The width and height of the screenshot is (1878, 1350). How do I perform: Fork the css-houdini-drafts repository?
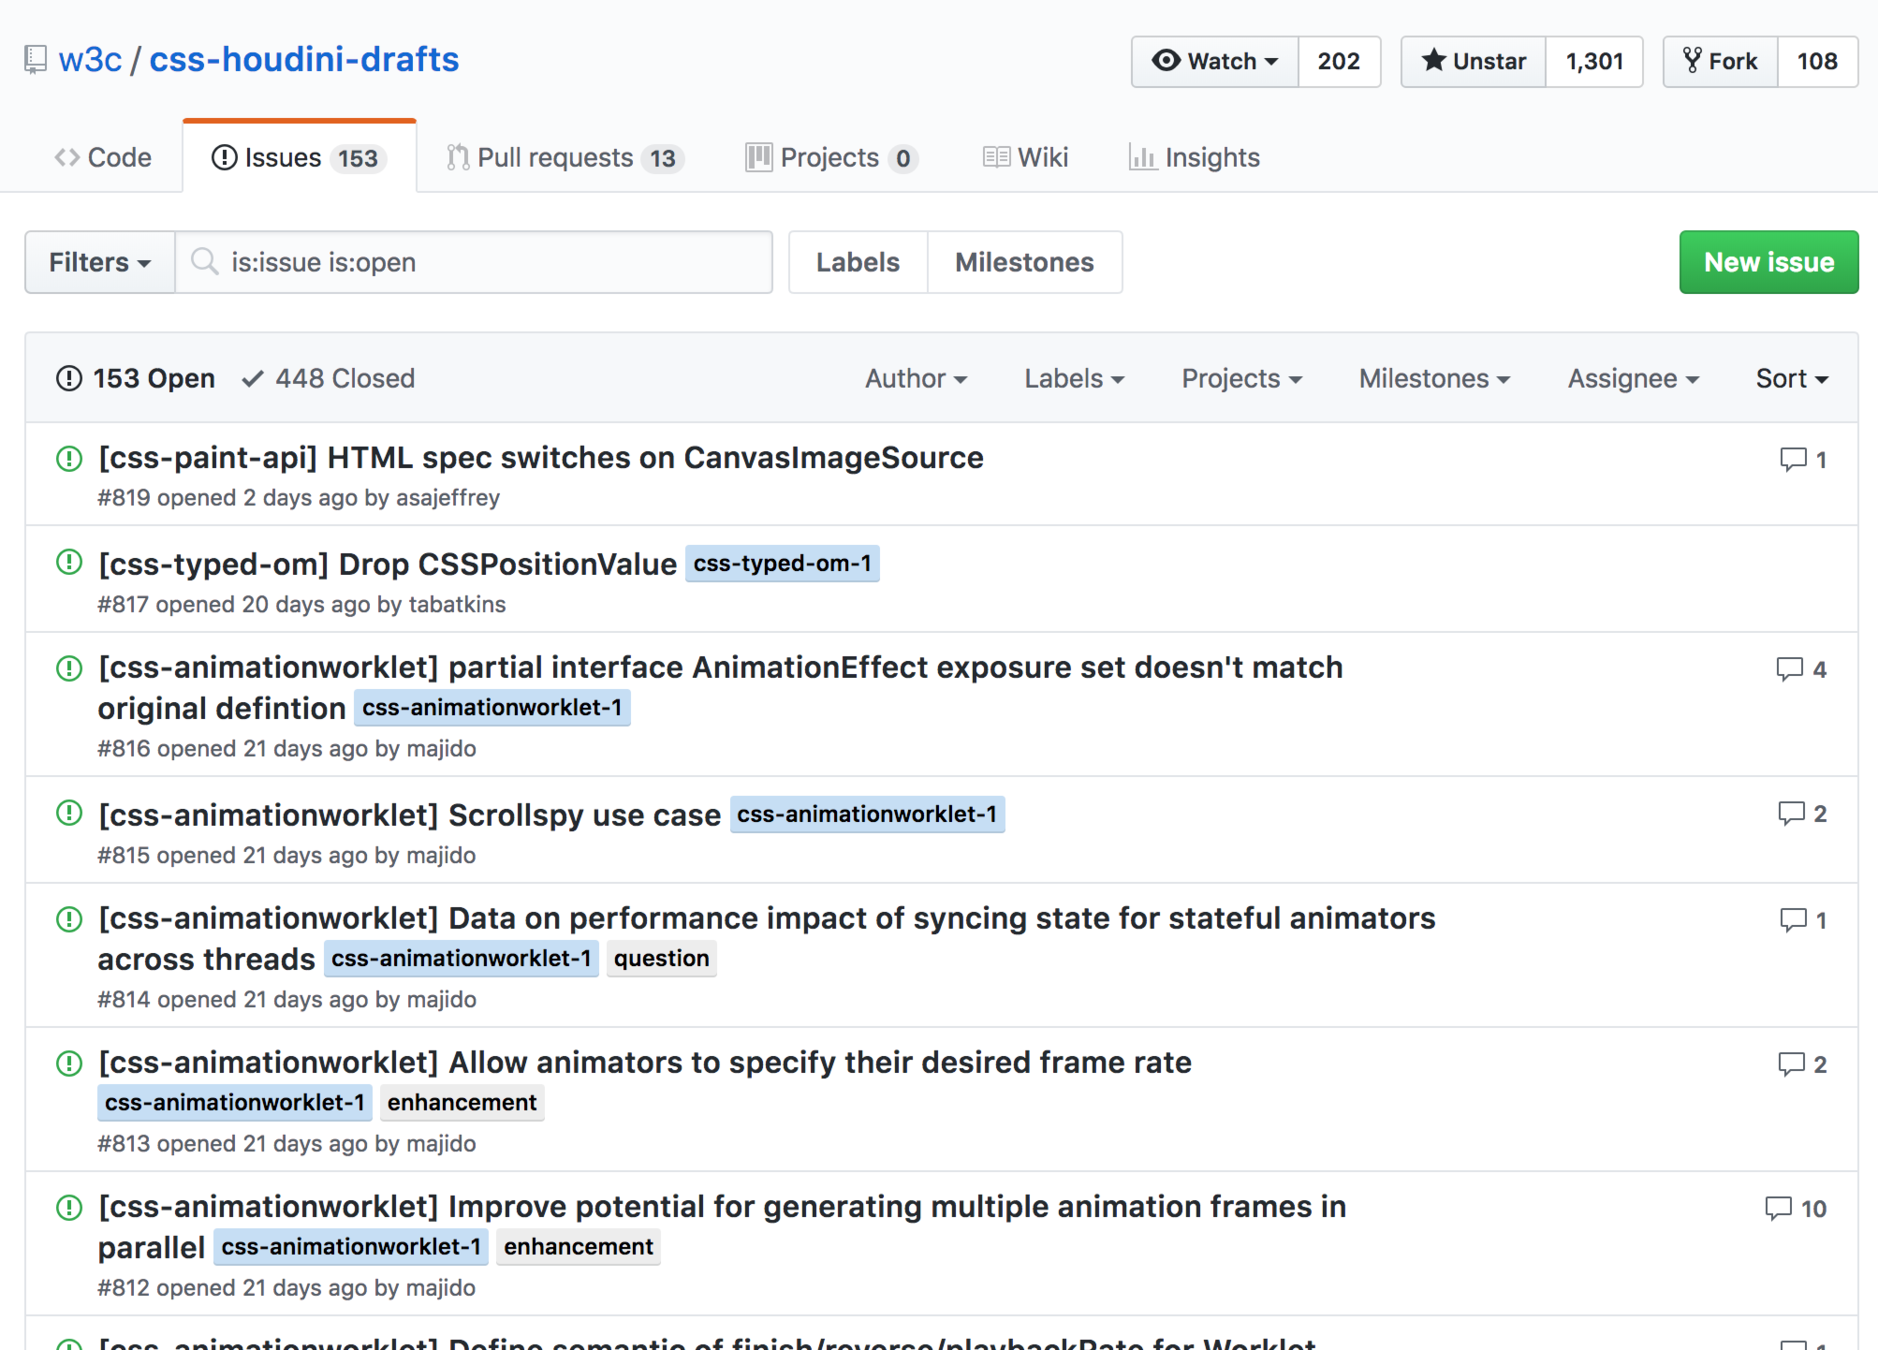coord(1720,61)
